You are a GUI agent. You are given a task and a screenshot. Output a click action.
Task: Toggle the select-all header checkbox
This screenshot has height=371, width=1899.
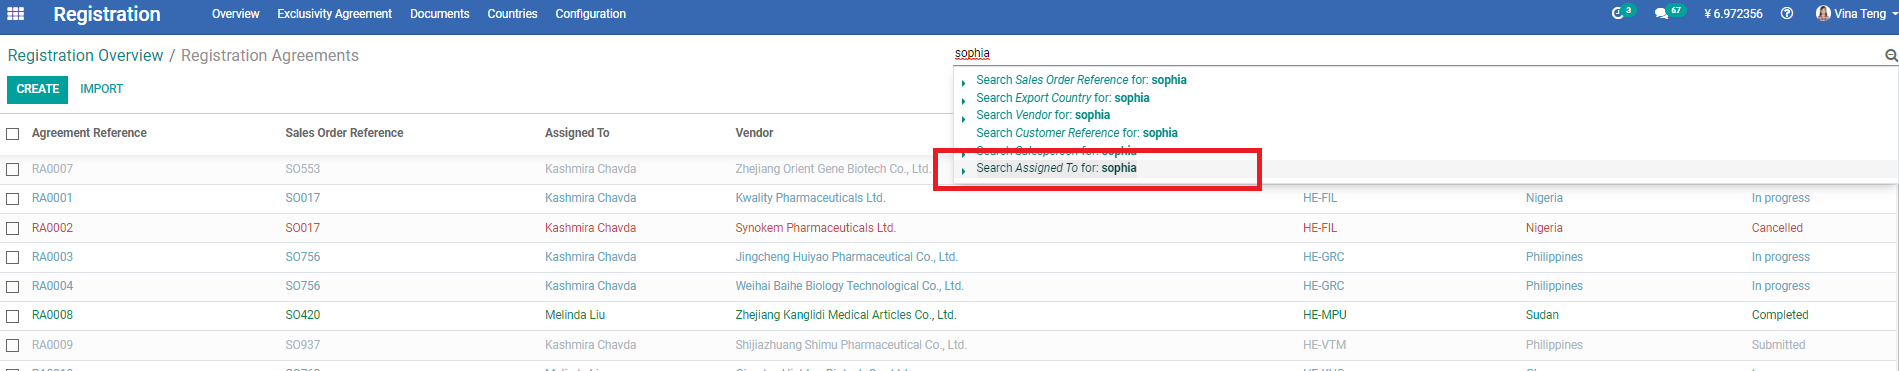click(x=13, y=134)
